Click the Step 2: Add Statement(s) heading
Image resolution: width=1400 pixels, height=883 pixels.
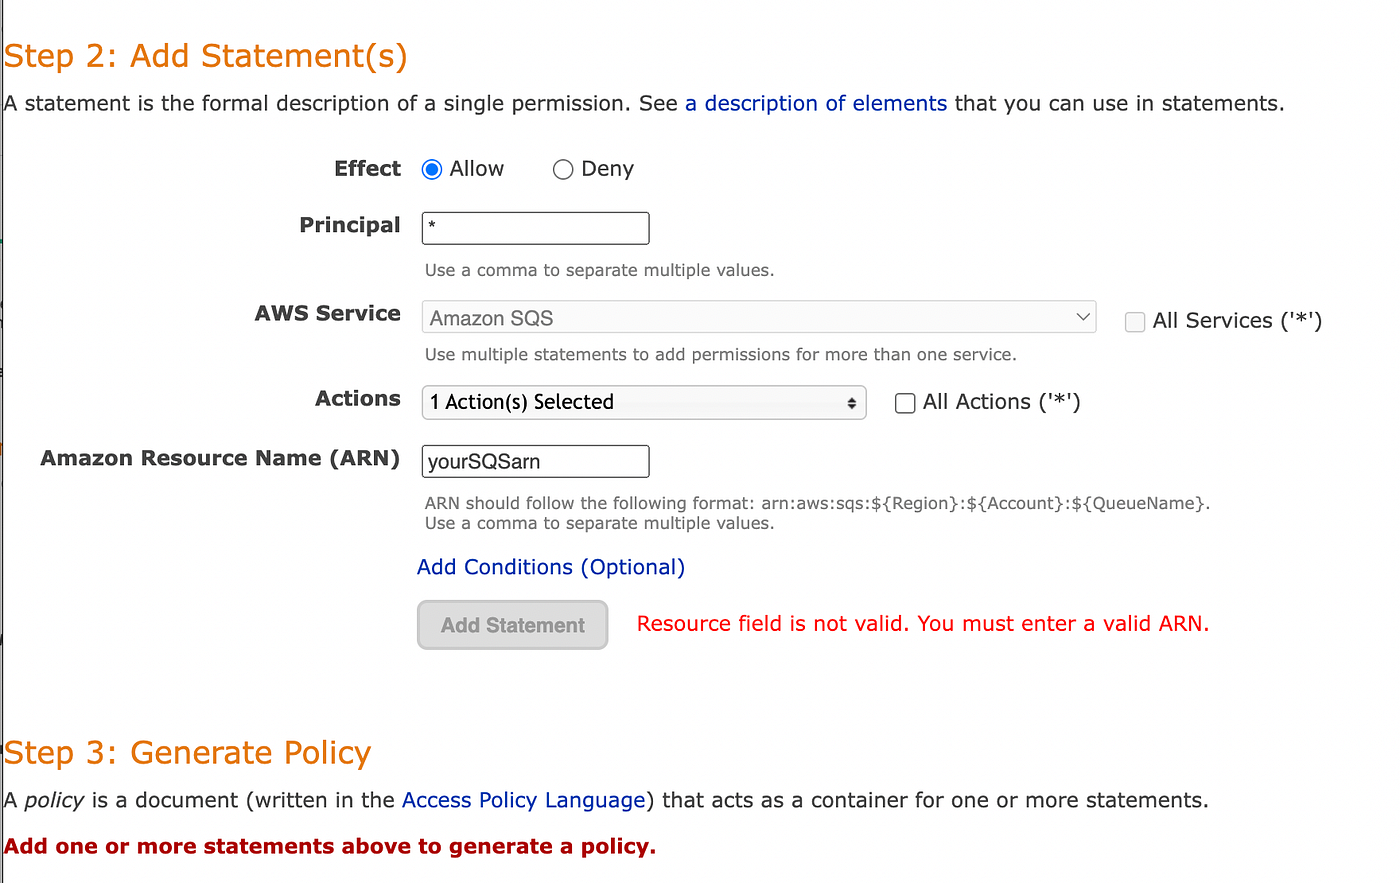[x=206, y=56]
